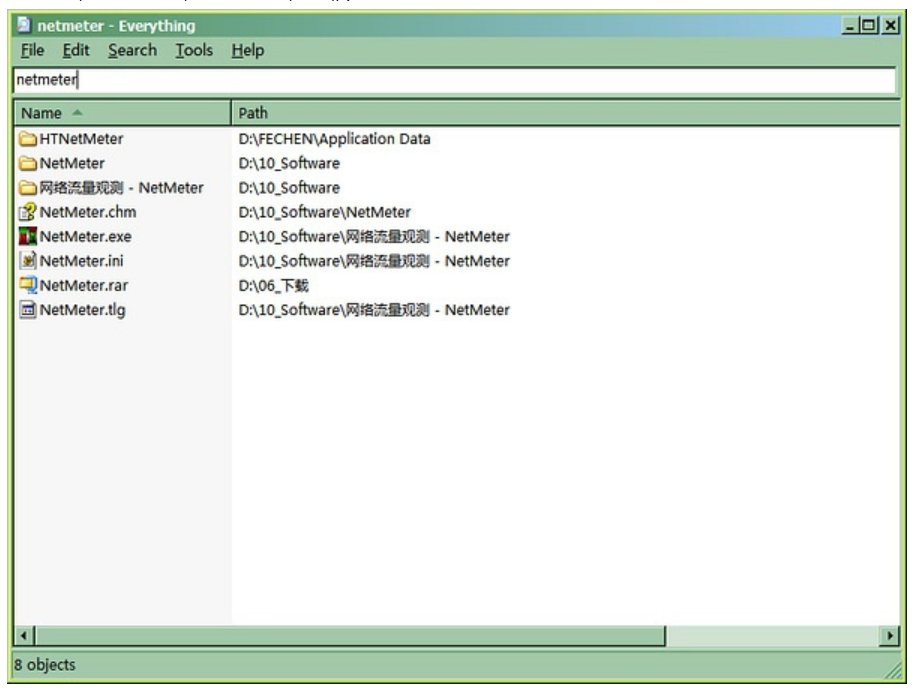Viewport: 920px width, 698px height.
Task: Select the NetMeter.exe file name
Action: (85, 237)
